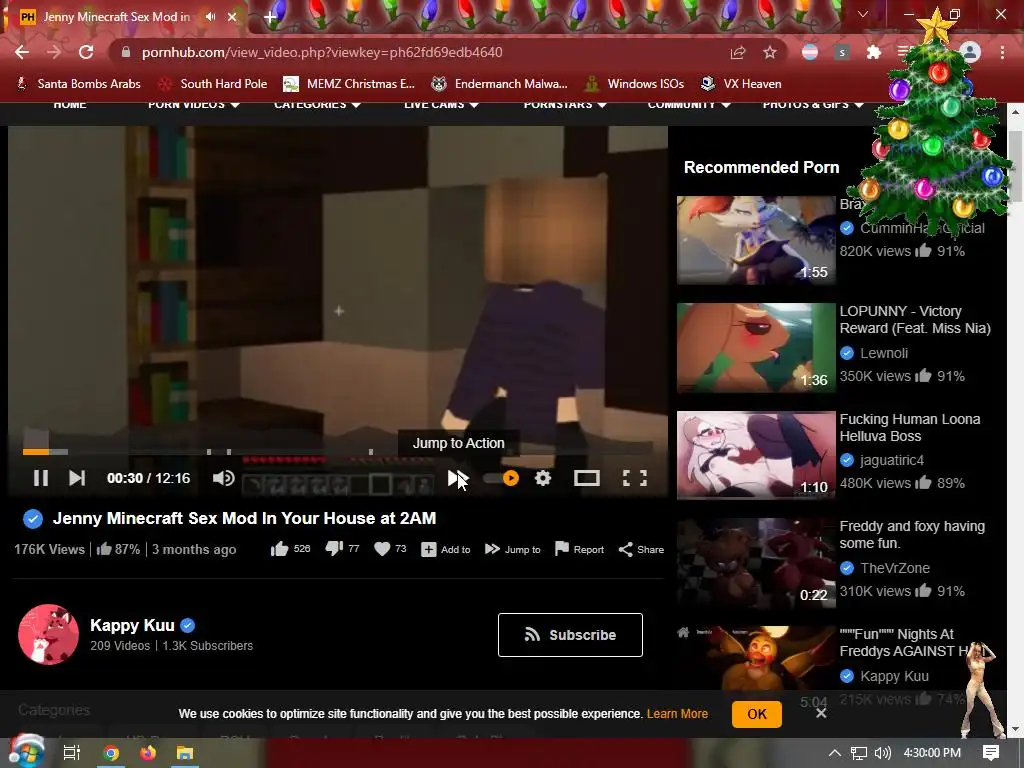This screenshot has width=1024, height=768.
Task: Subscribe to the Kappy Kuu channel
Action: pyautogui.click(x=570, y=635)
